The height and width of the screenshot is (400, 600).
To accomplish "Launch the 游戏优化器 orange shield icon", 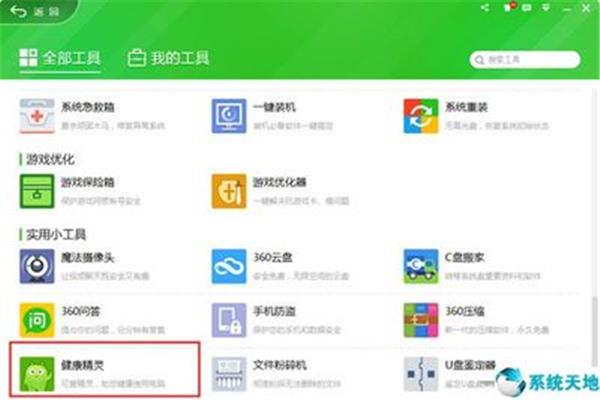I will click(229, 191).
